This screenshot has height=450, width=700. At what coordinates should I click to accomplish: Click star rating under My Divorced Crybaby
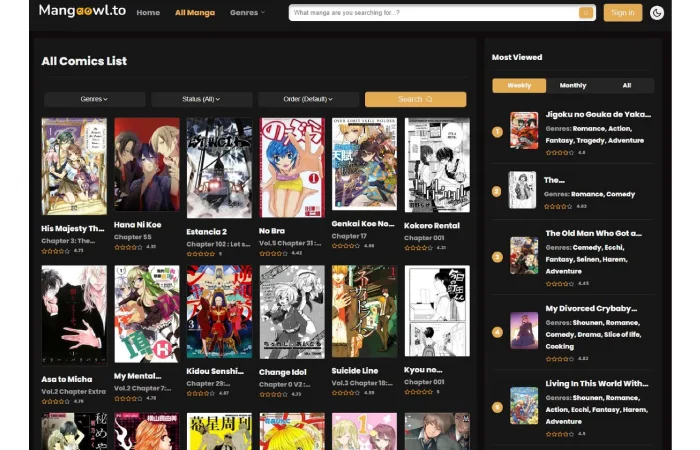tap(560, 359)
